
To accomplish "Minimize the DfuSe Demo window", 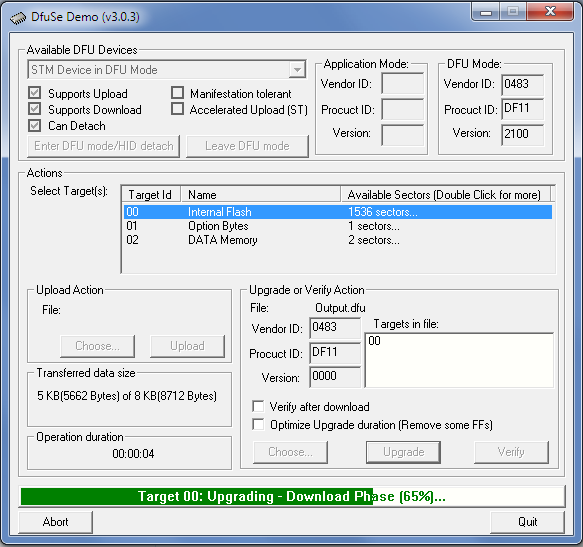I will coord(486,12).
